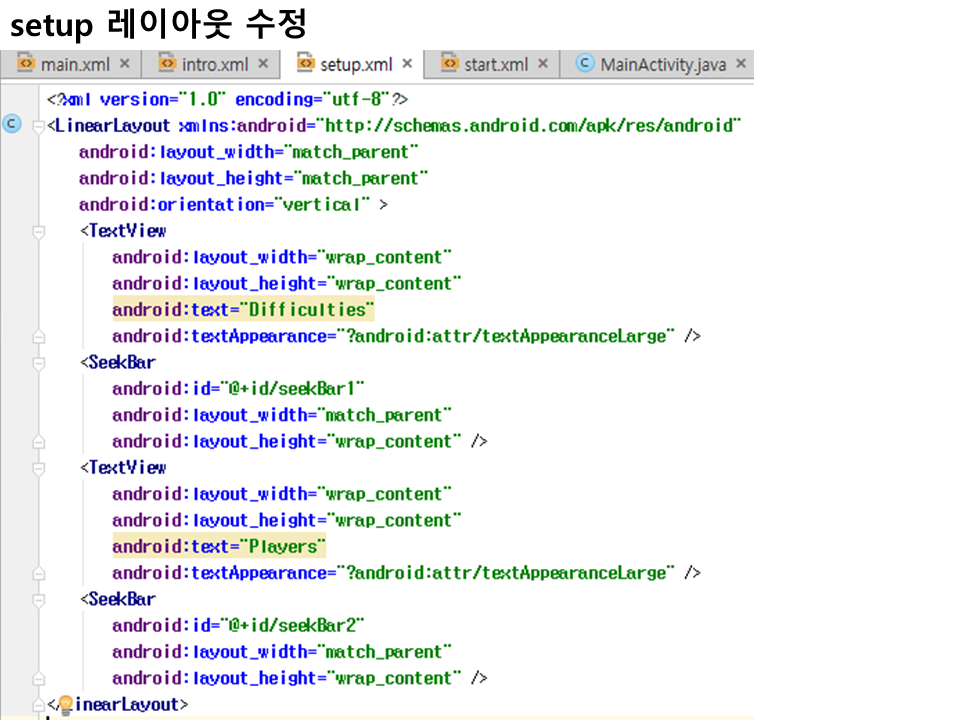The height and width of the screenshot is (720, 960).
Task: Collapse the seekBar2 SeekBar block
Action: tap(39, 600)
